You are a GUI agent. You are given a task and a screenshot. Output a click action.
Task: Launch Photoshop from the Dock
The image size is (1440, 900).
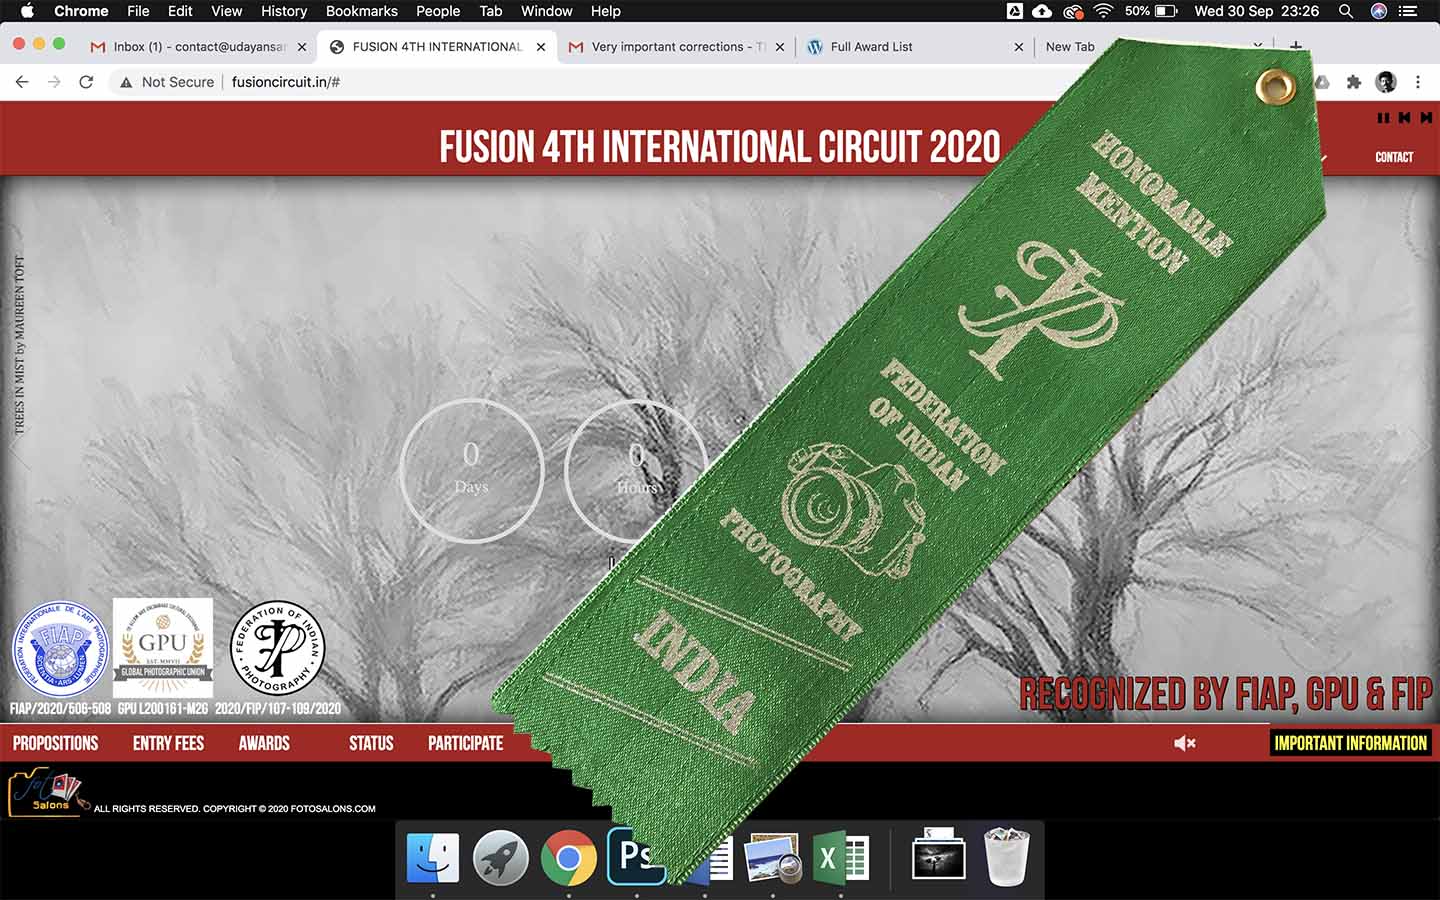pos(635,855)
